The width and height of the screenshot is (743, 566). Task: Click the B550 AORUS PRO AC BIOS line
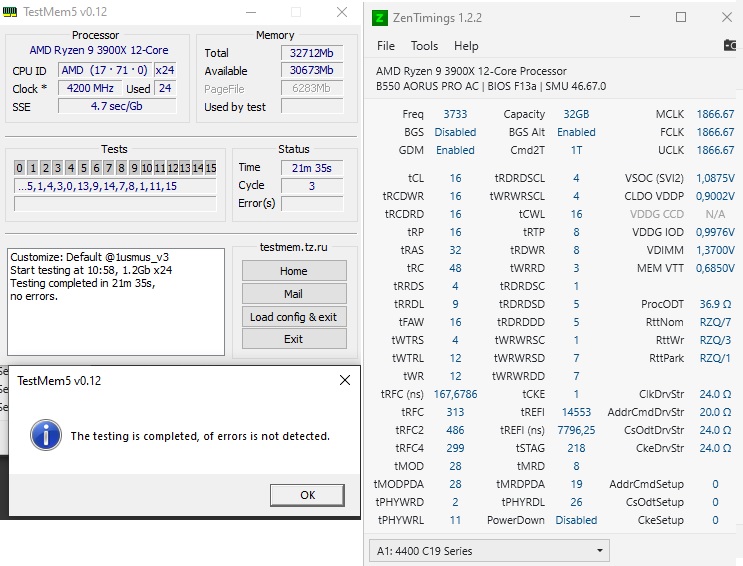pyautogui.click(x=491, y=86)
